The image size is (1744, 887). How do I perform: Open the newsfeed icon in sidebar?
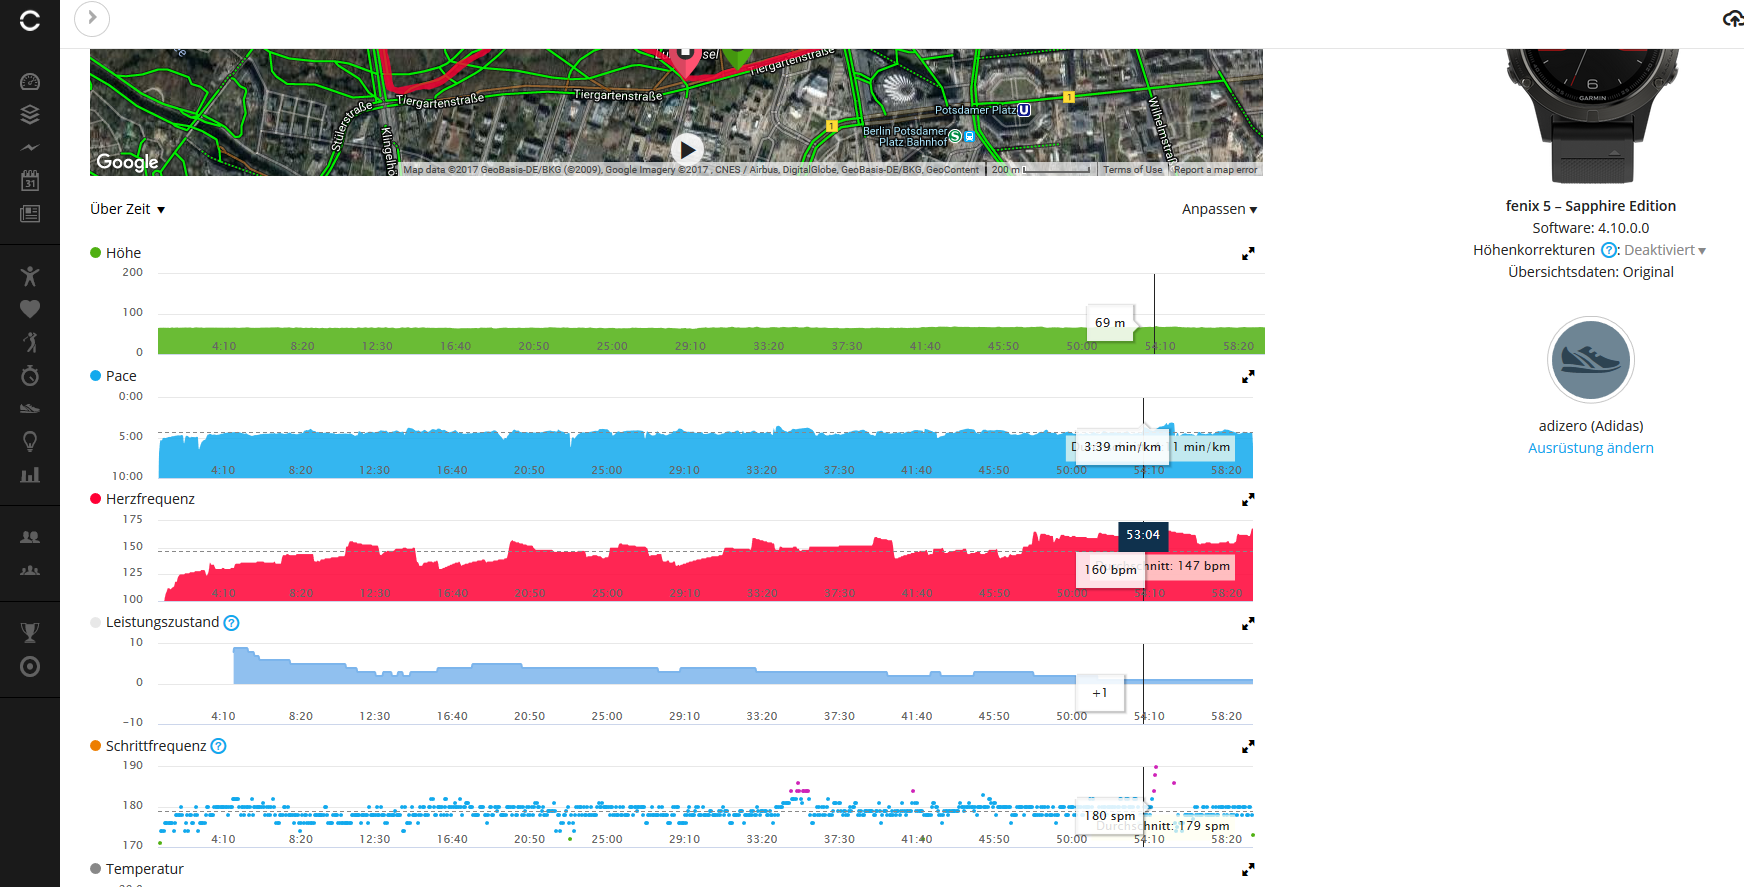pyautogui.click(x=30, y=213)
